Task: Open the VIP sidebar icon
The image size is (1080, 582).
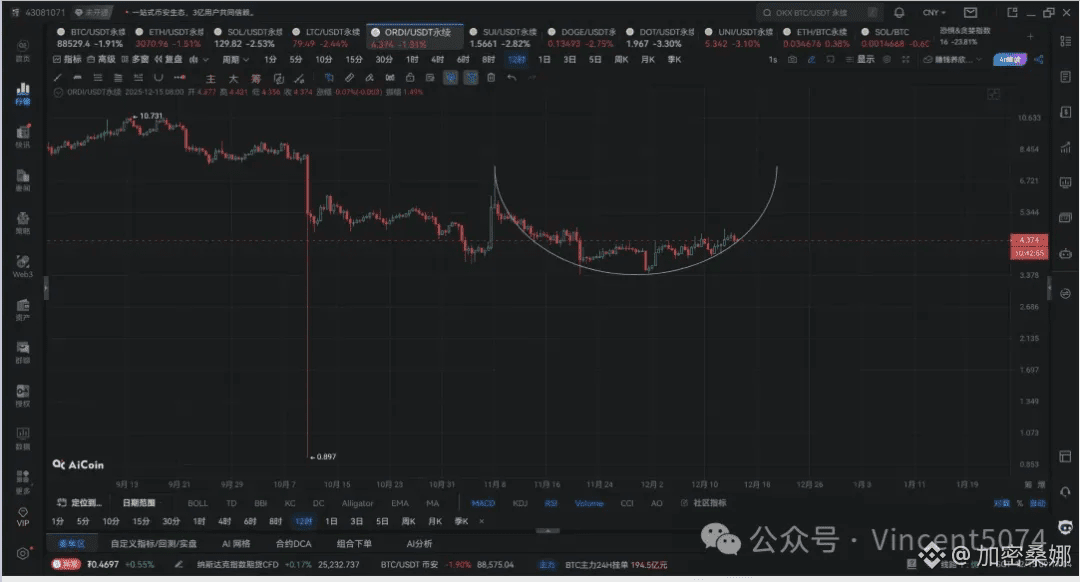Action: coord(23,517)
